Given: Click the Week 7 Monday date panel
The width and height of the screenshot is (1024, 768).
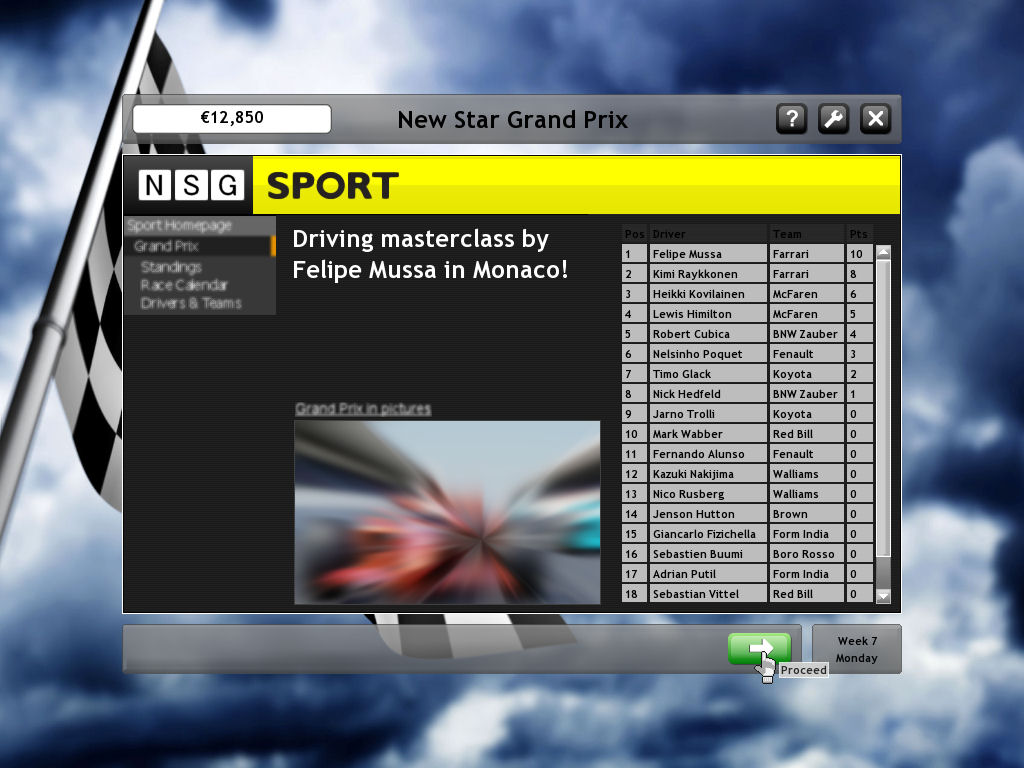Looking at the screenshot, I should point(857,649).
